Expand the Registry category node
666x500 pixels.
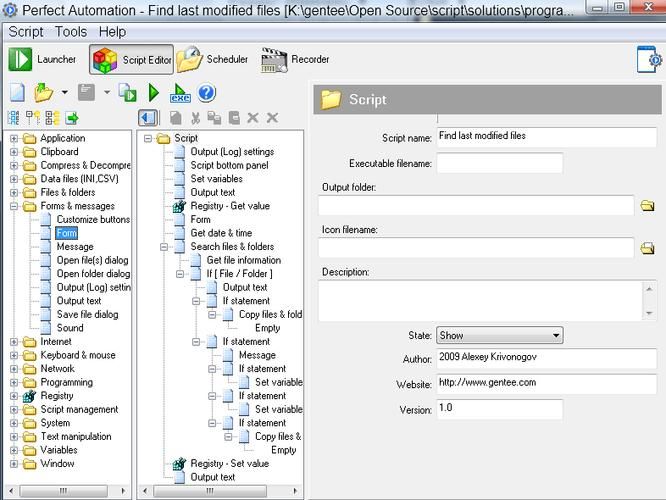click(x=14, y=396)
